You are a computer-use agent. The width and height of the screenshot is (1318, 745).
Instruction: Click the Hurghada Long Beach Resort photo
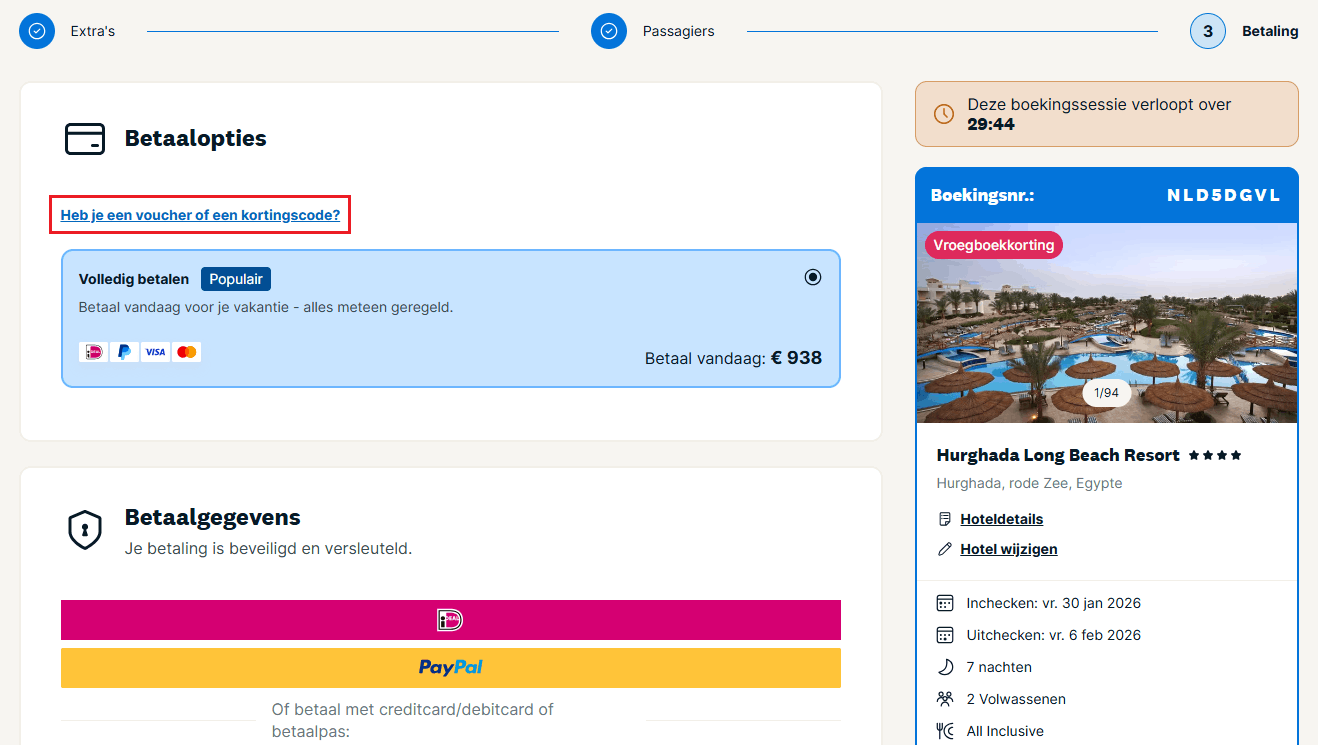point(1106,322)
